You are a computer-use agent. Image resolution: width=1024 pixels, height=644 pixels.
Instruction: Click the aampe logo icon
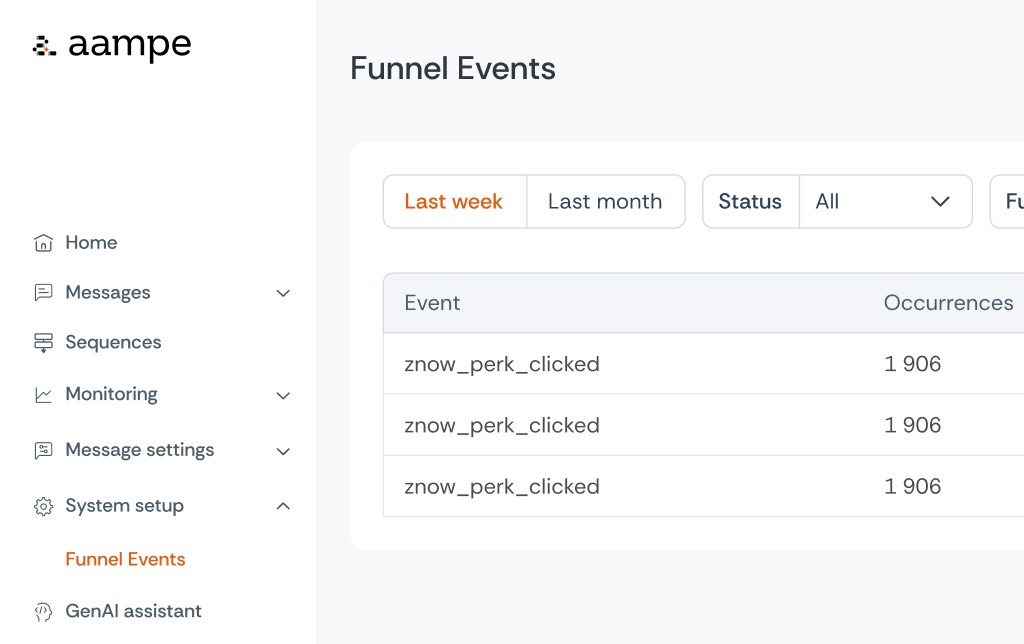click(x=44, y=46)
